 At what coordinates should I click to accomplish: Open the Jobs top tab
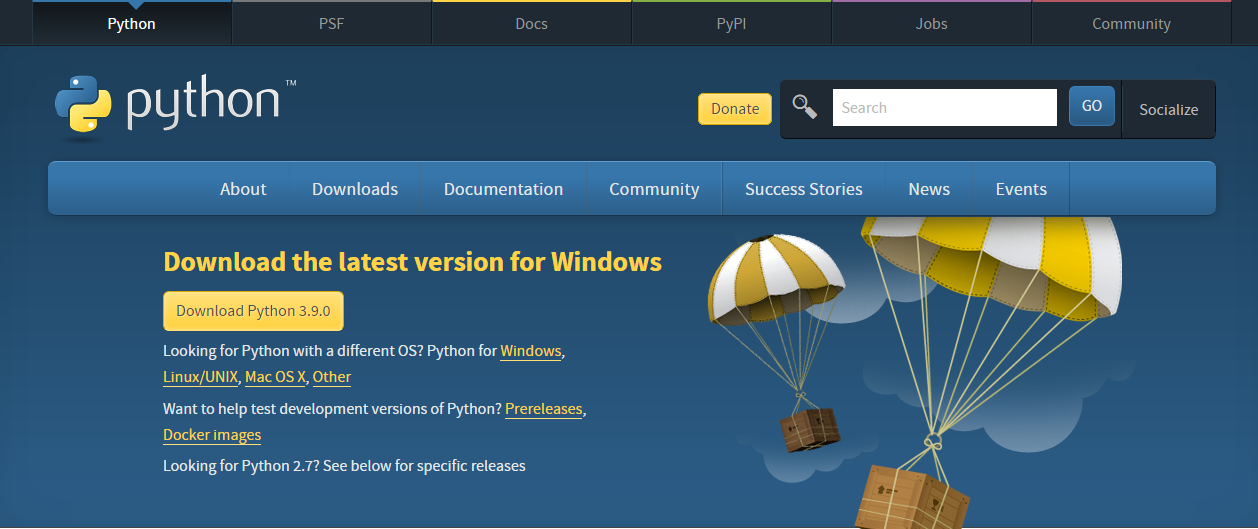point(932,23)
